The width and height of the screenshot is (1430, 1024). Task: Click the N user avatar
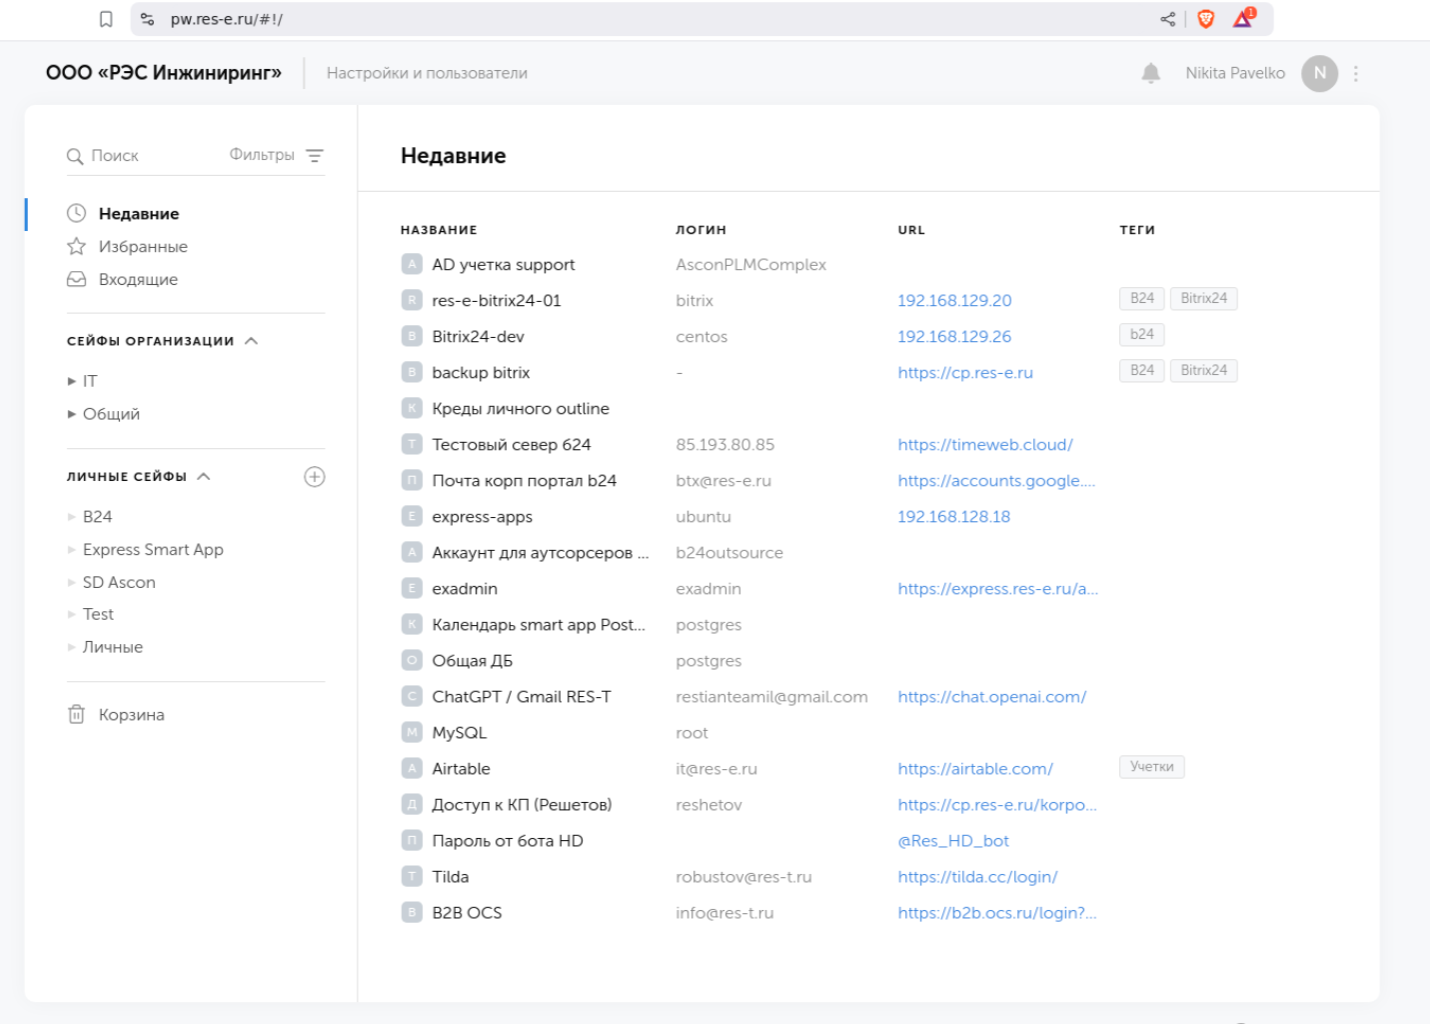click(1319, 73)
